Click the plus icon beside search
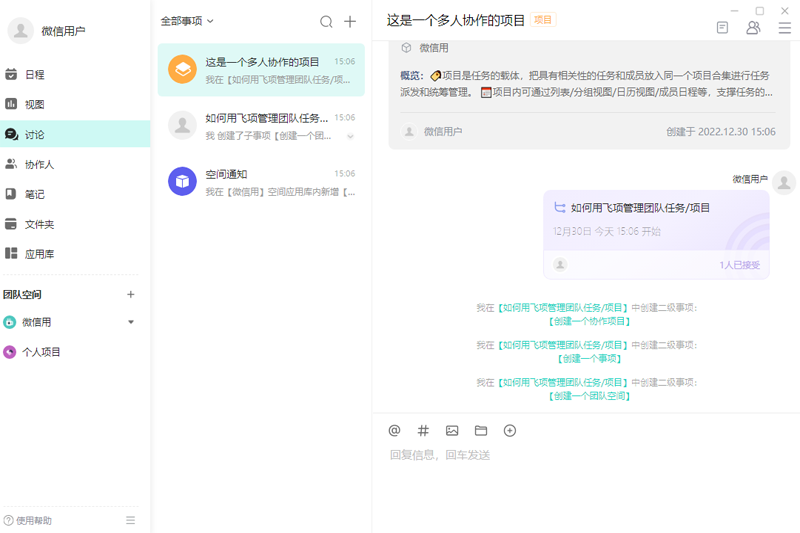This screenshot has height=533, width=800. coord(350,21)
